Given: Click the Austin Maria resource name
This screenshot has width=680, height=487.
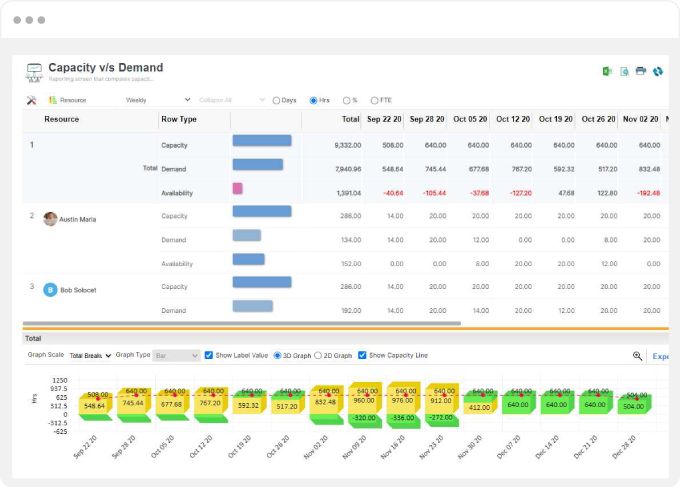Looking at the screenshot, I should 78,219.
